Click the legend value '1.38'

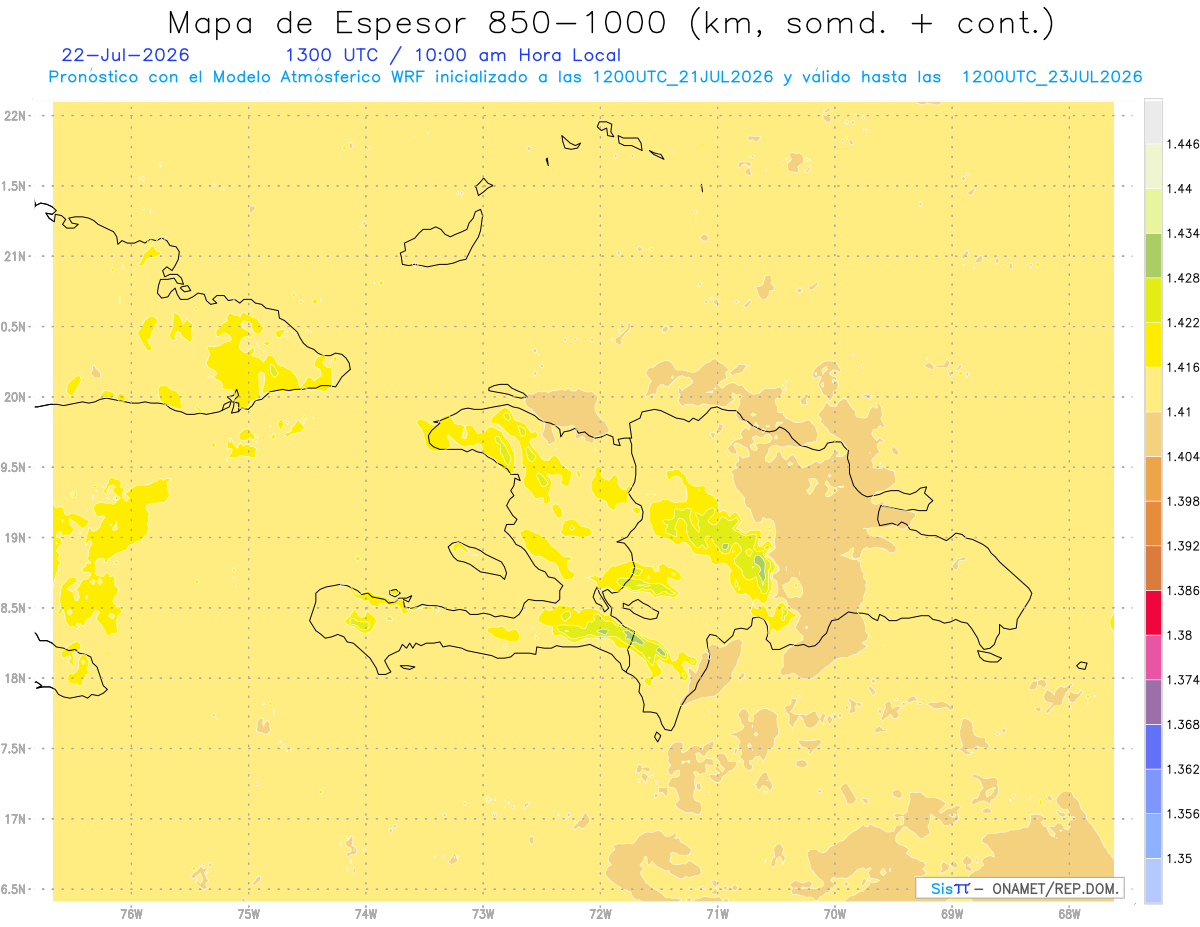point(1180,635)
